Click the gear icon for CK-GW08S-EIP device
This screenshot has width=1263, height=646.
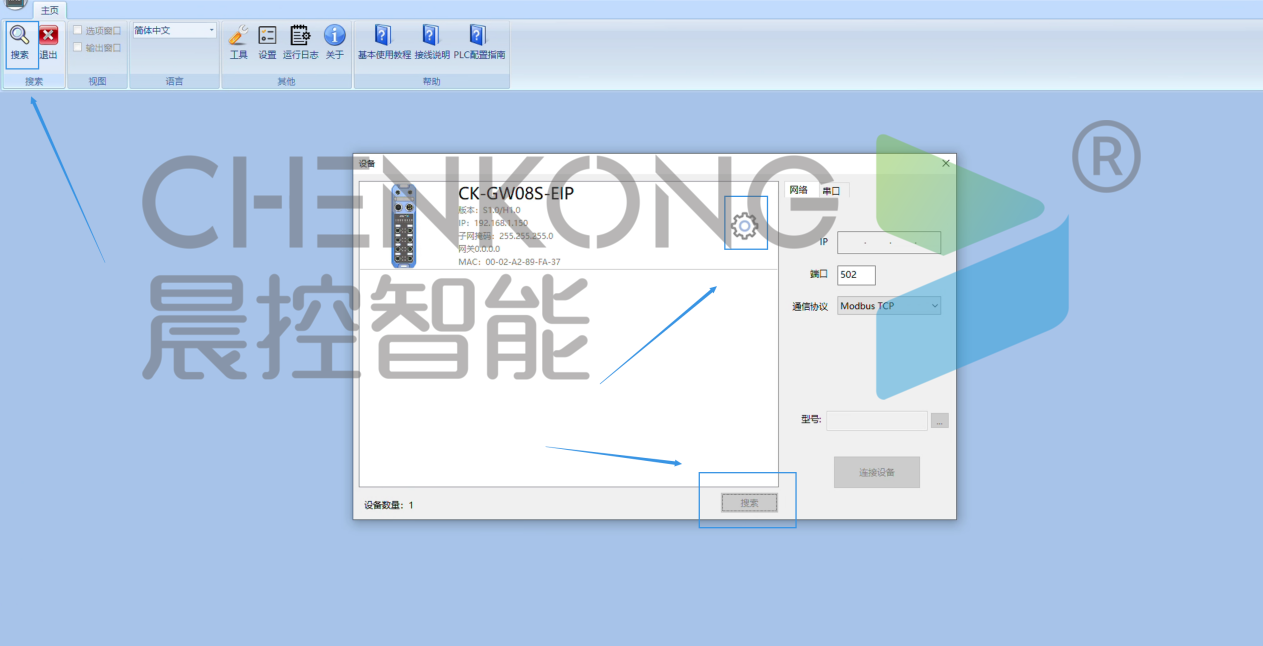tap(745, 227)
